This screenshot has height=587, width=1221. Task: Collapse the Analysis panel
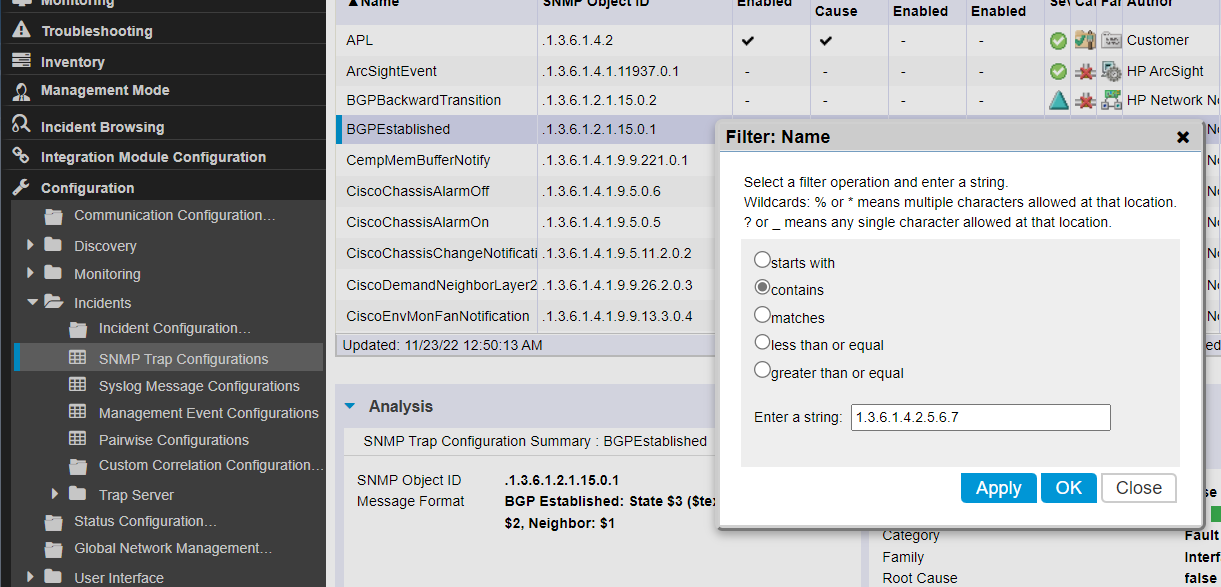[x=350, y=406]
